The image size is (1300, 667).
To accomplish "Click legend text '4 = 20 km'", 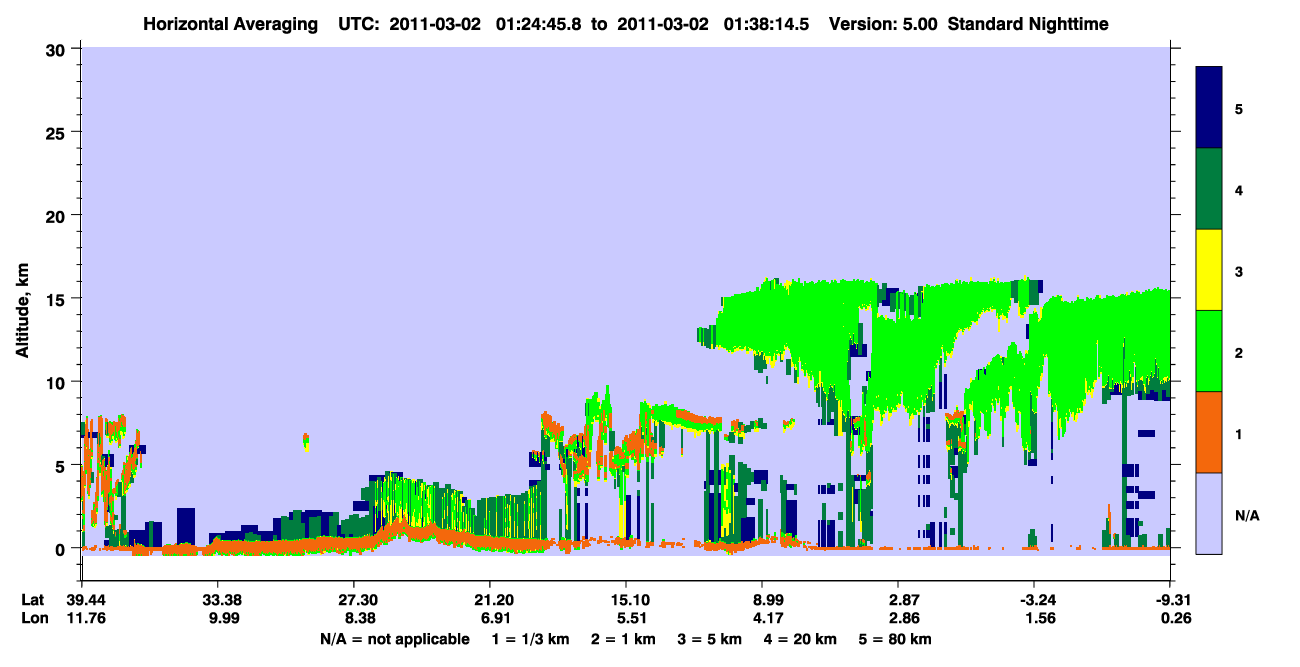I will tap(800, 639).
